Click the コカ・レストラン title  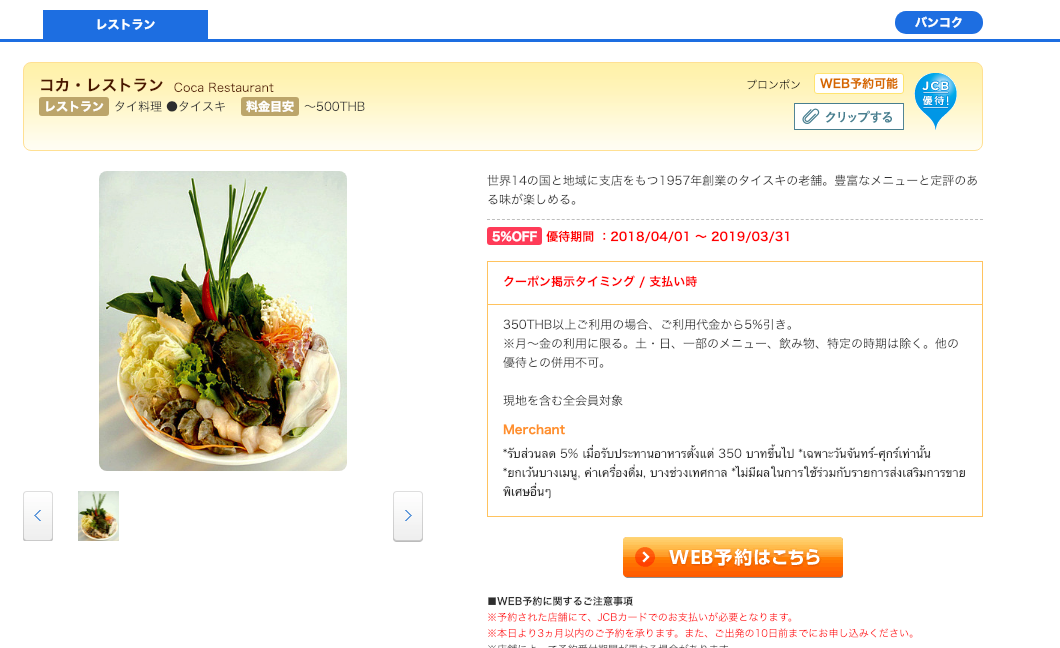pos(101,85)
